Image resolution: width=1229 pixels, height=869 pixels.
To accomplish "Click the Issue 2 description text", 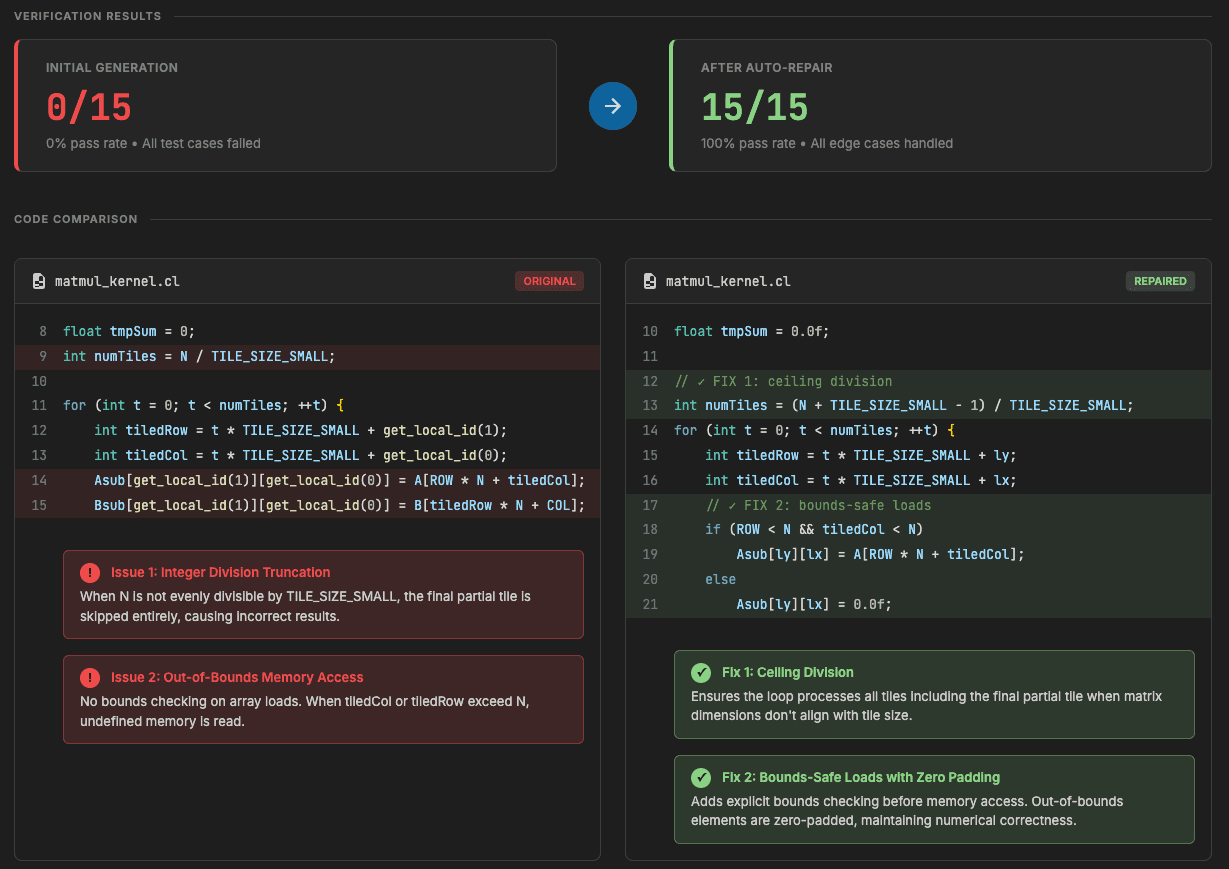I will (x=304, y=711).
